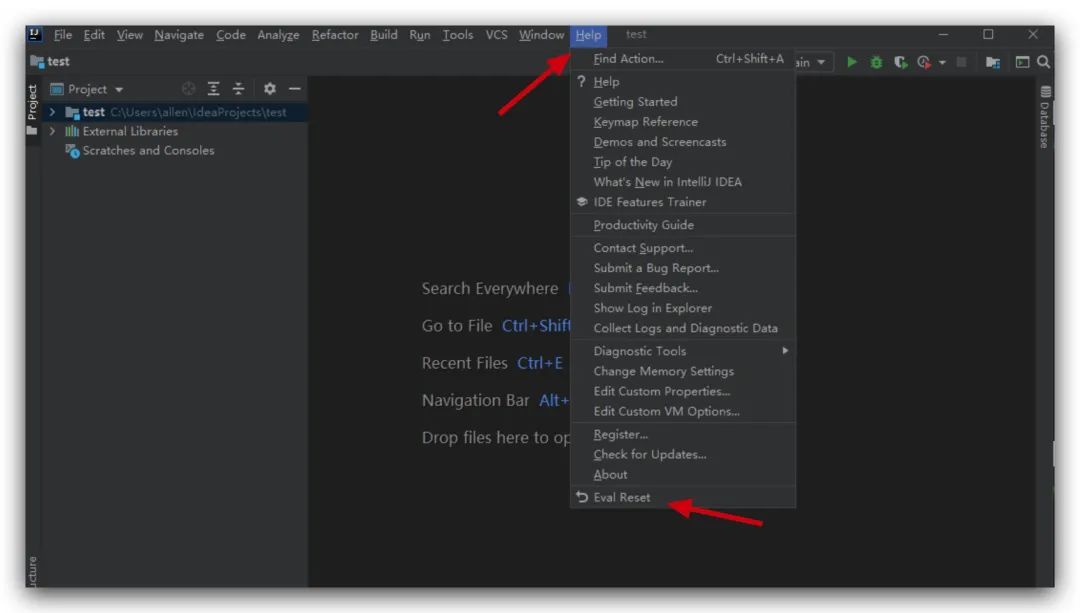
Task: Open the Refactor menu
Action: pyautogui.click(x=334, y=35)
